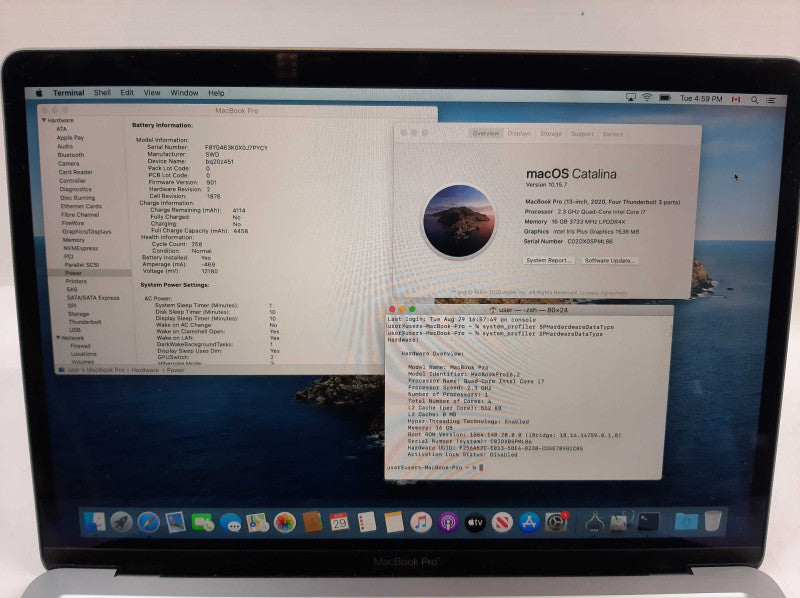Select Card Reader in the sidebar
This screenshot has width=800, height=598.
point(75,172)
